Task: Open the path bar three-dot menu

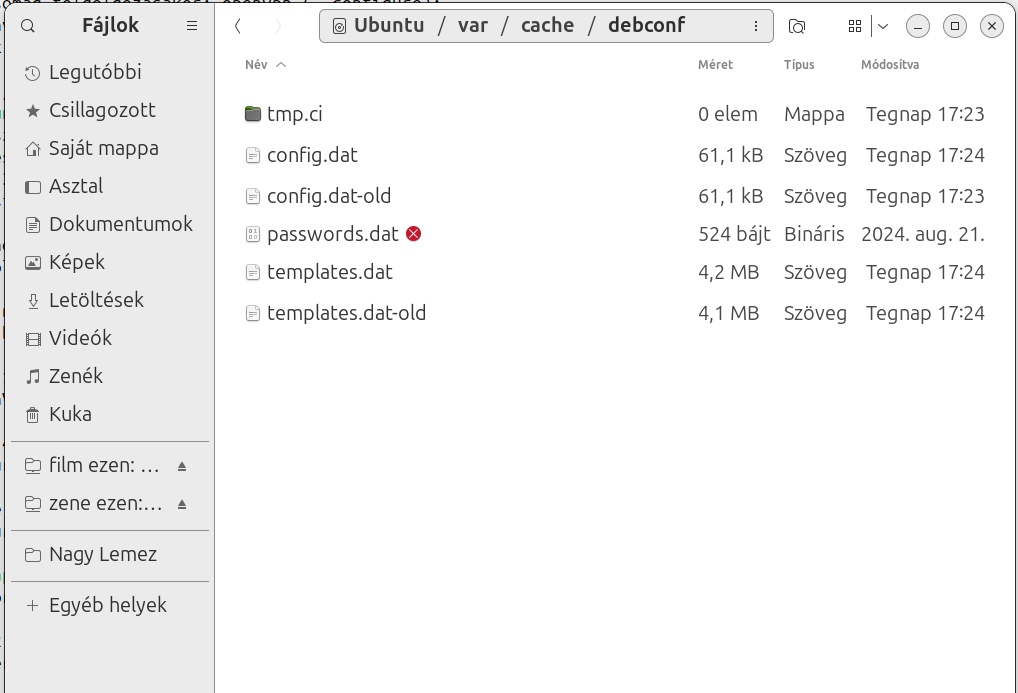Action: tap(756, 26)
